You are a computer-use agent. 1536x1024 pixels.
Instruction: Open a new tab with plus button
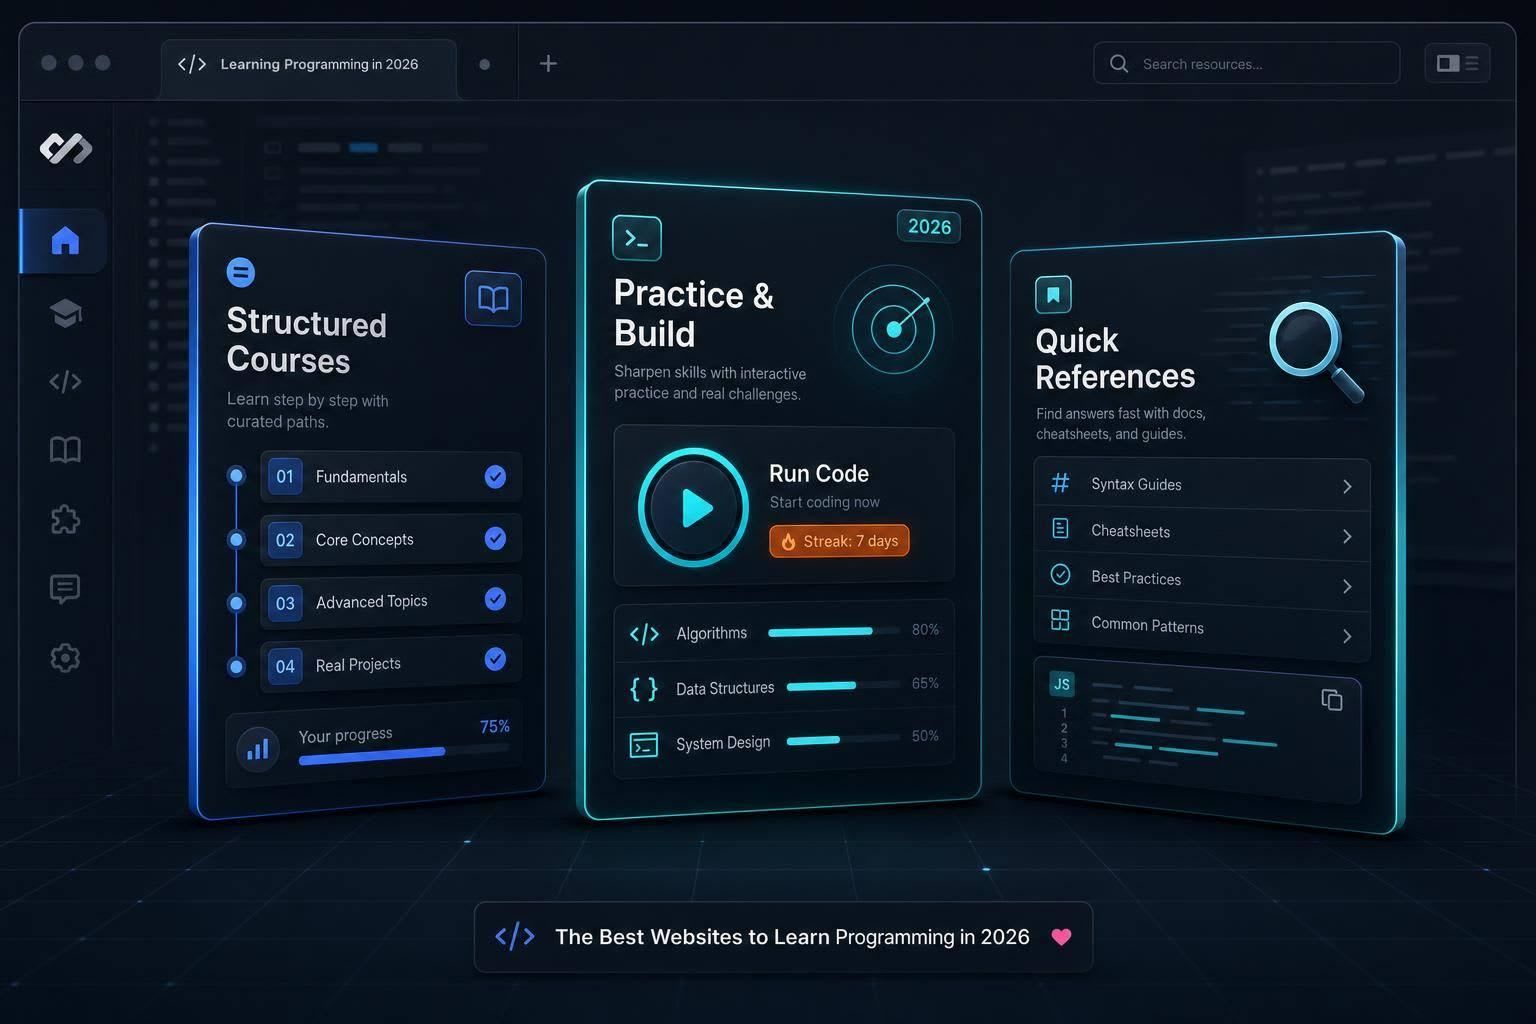pyautogui.click(x=548, y=64)
